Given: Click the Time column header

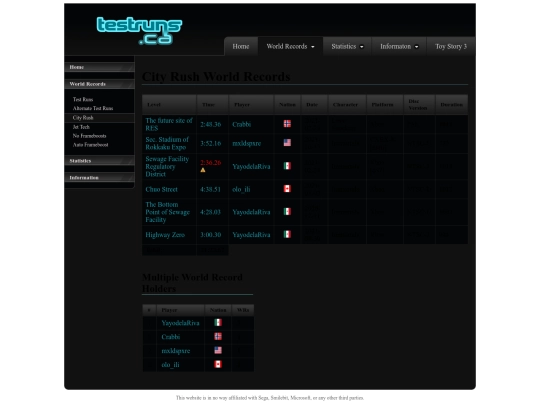Looking at the screenshot, I should 212,105.
